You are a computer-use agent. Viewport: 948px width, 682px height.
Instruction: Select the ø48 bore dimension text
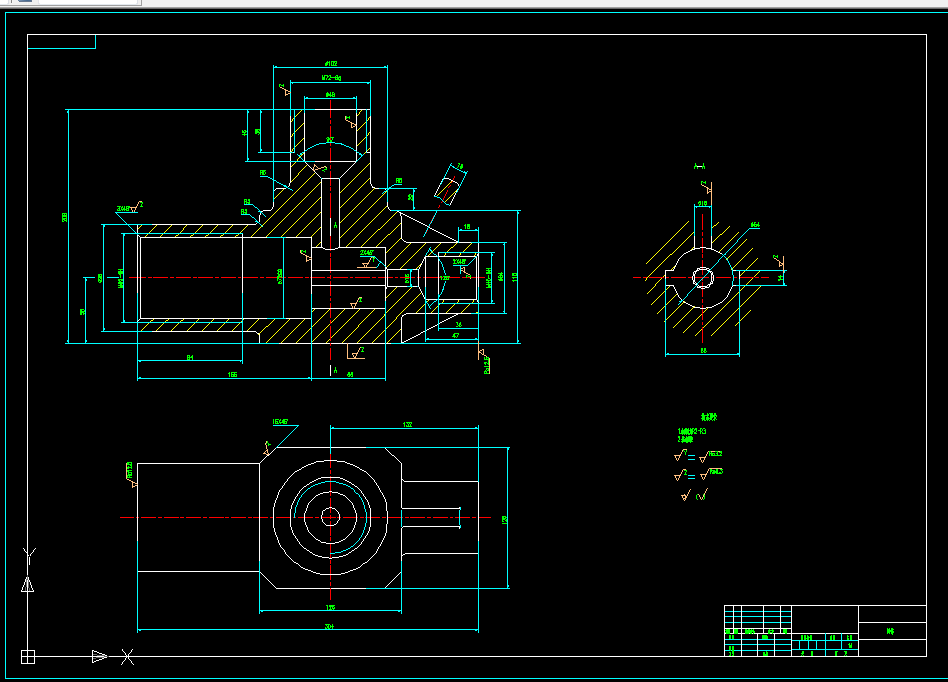330,94
